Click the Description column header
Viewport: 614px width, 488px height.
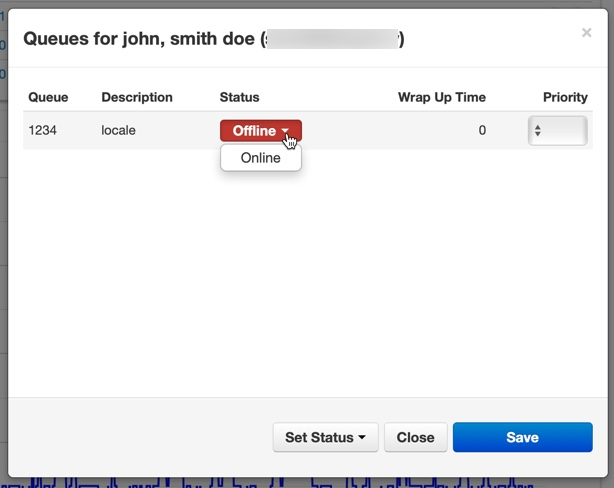[137, 97]
